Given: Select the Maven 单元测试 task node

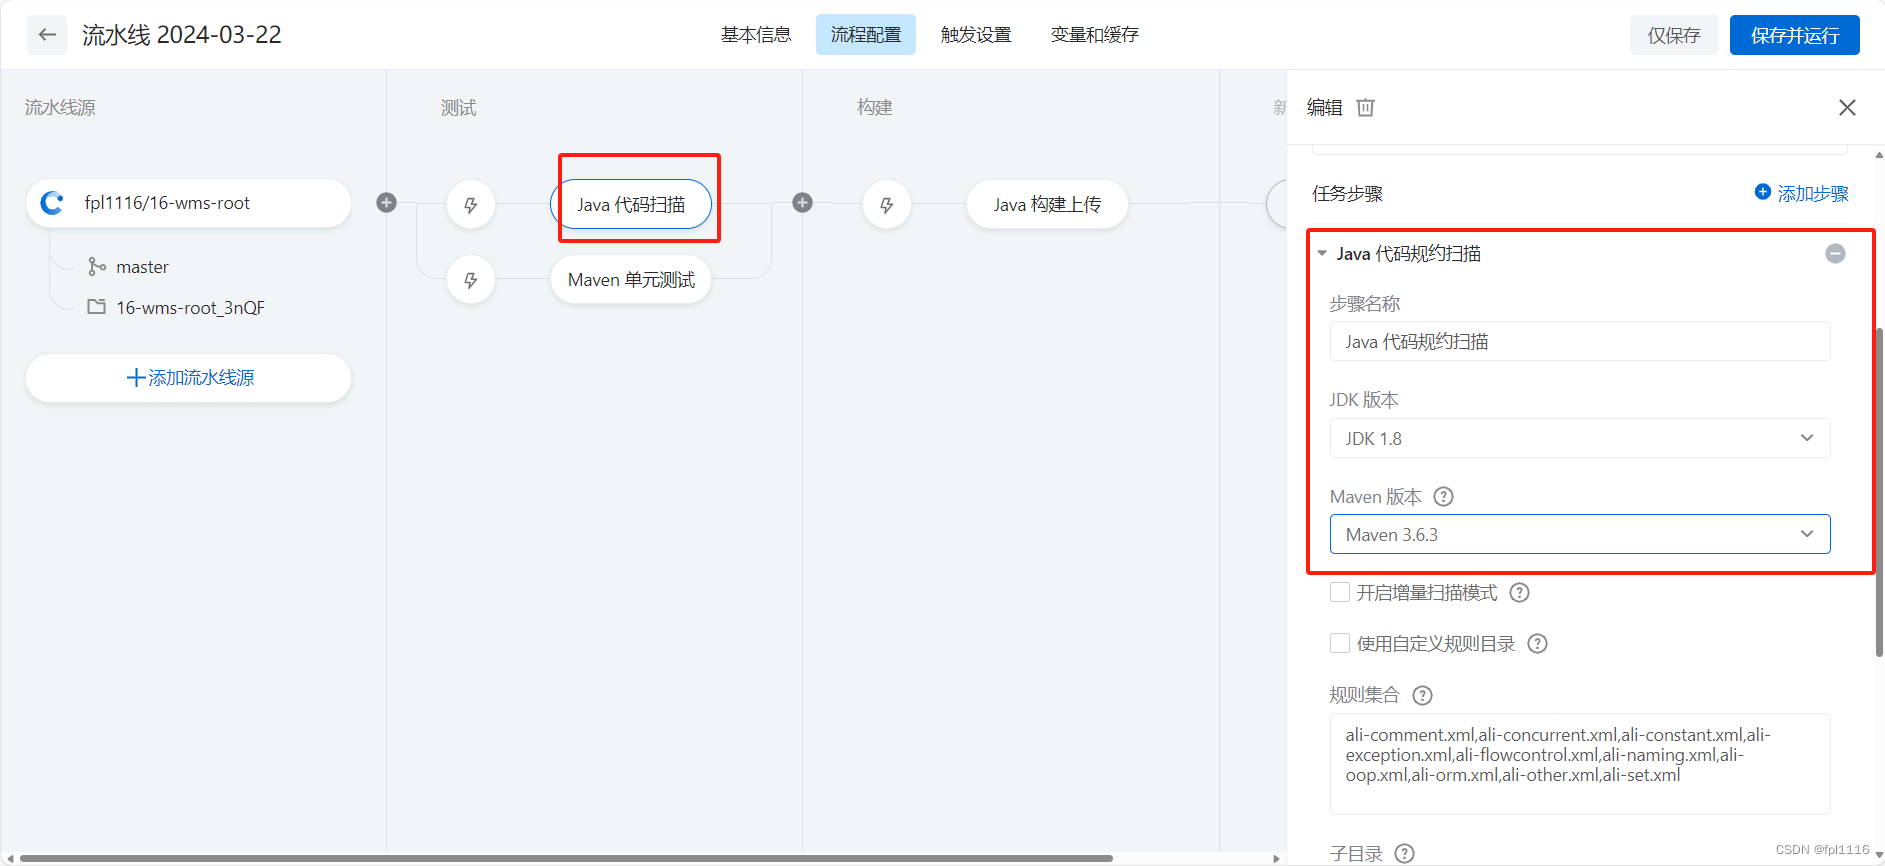Looking at the screenshot, I should 631,280.
